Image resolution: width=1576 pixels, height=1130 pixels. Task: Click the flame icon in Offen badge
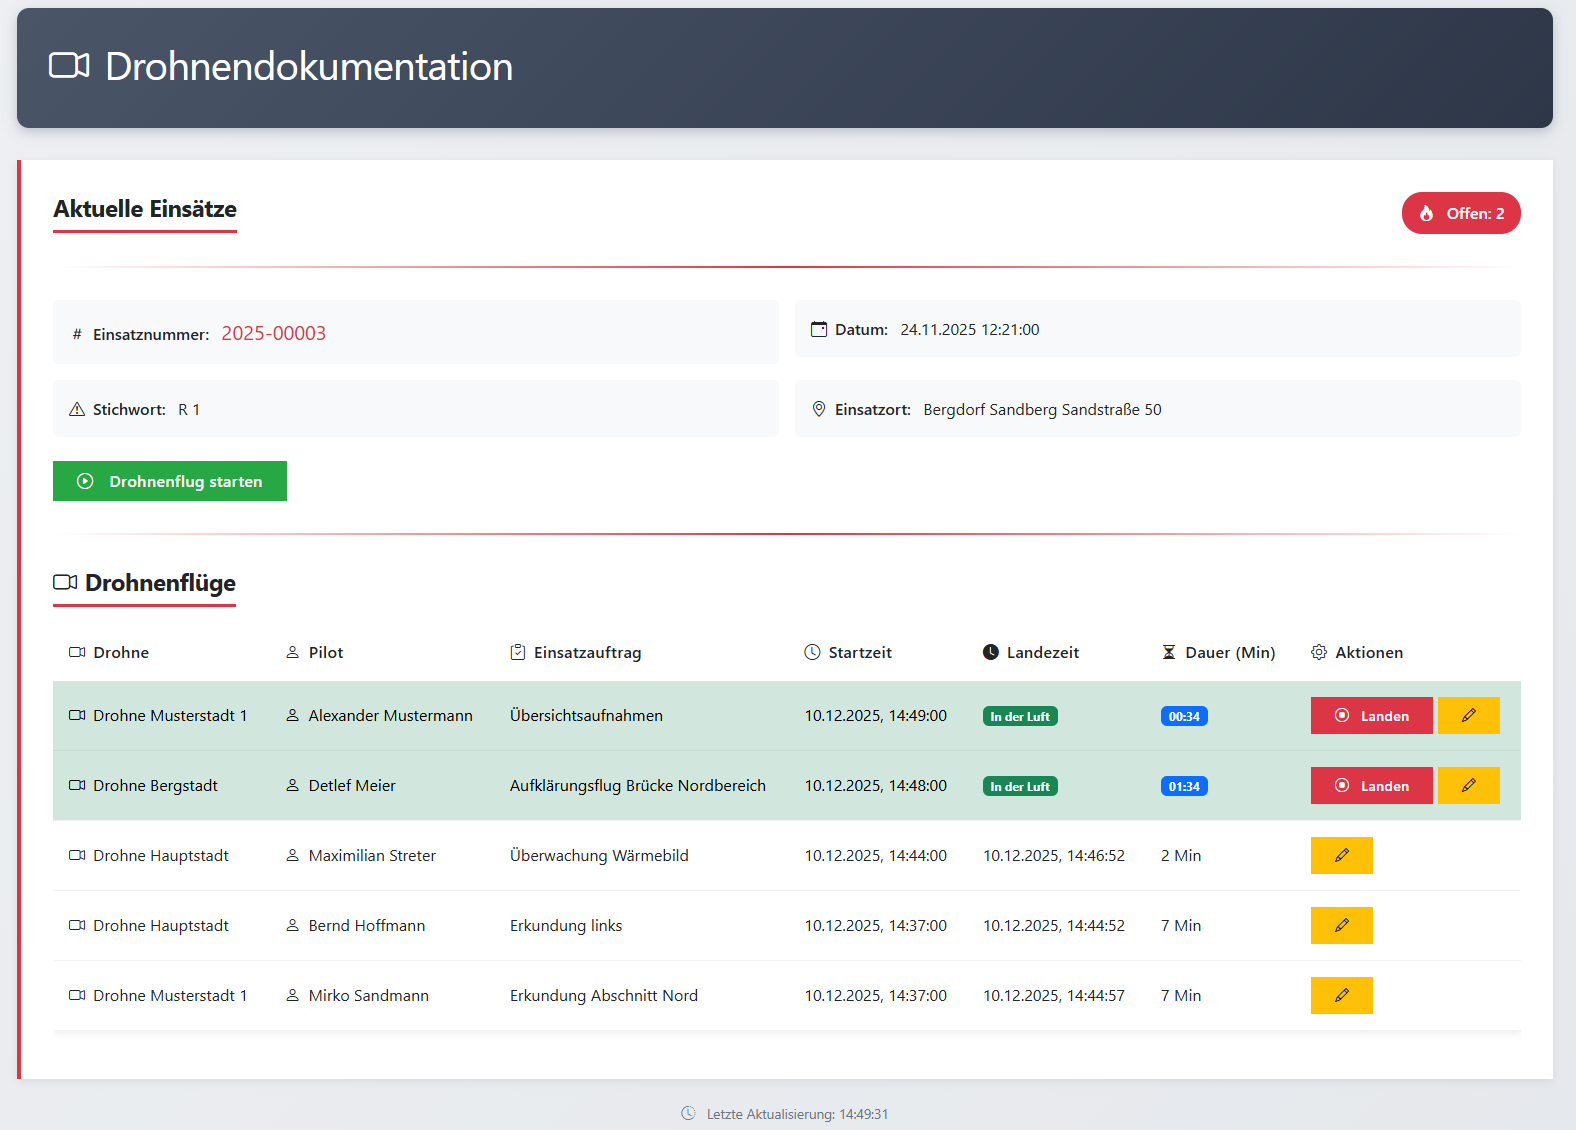pos(1426,213)
